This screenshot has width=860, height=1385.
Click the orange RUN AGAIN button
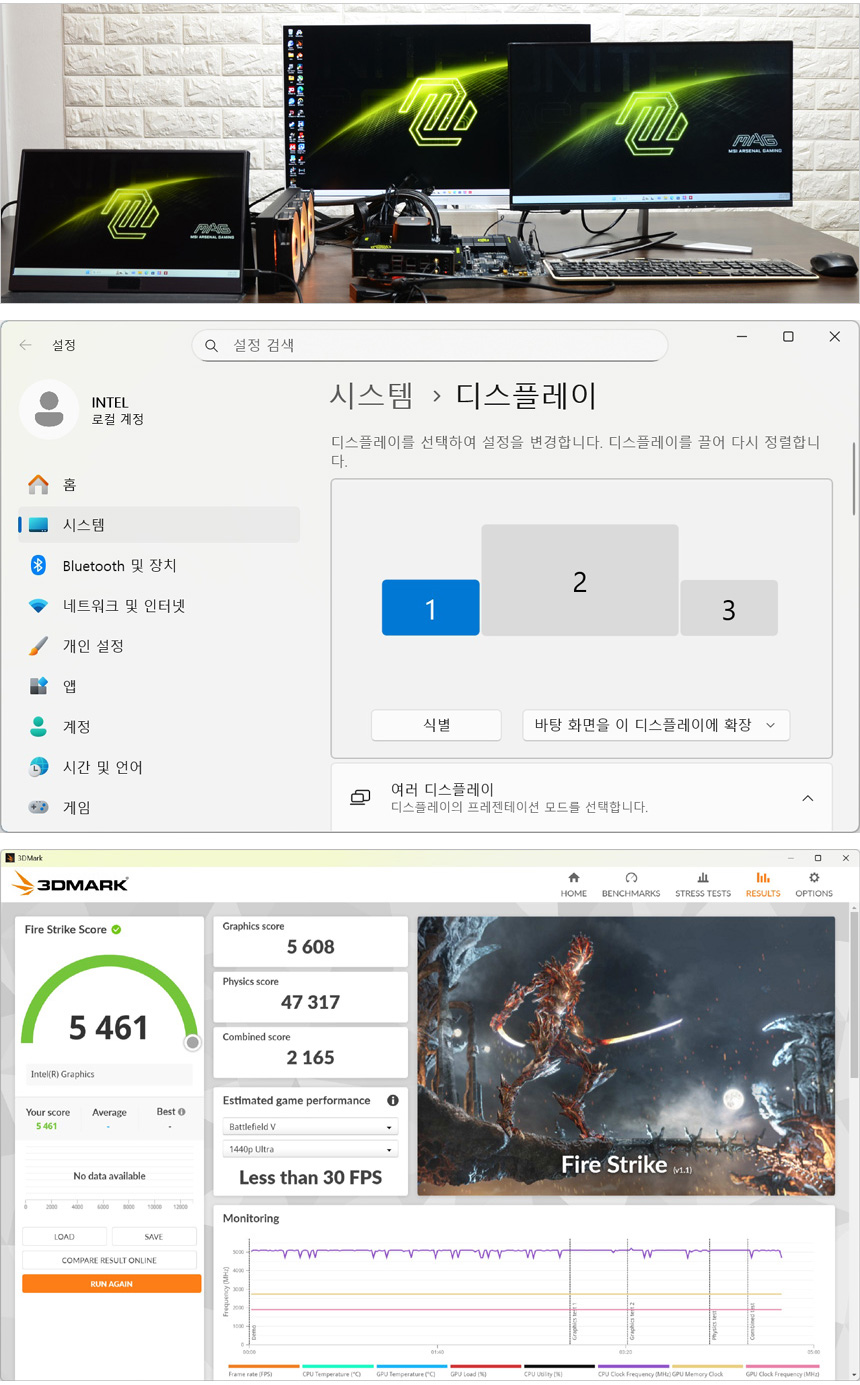tap(111, 1284)
